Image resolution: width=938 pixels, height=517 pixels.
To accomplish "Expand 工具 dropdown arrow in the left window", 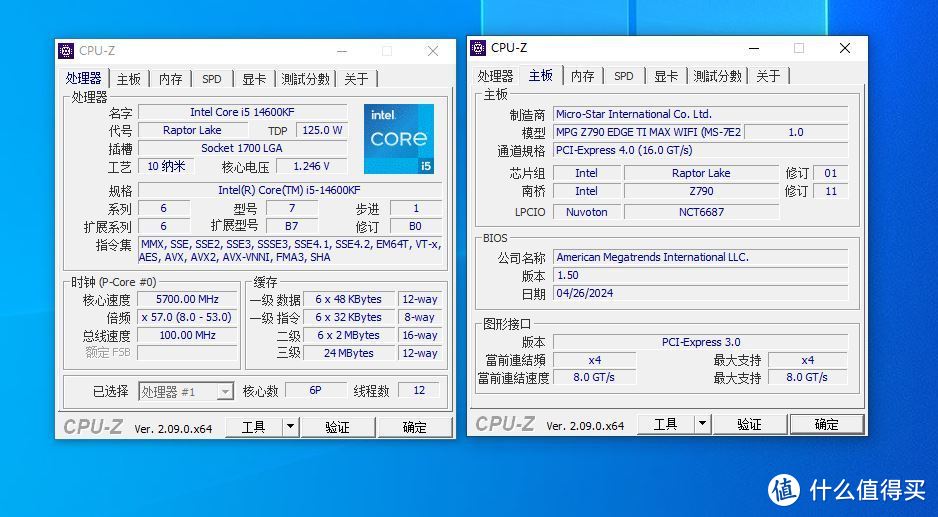I will point(290,427).
